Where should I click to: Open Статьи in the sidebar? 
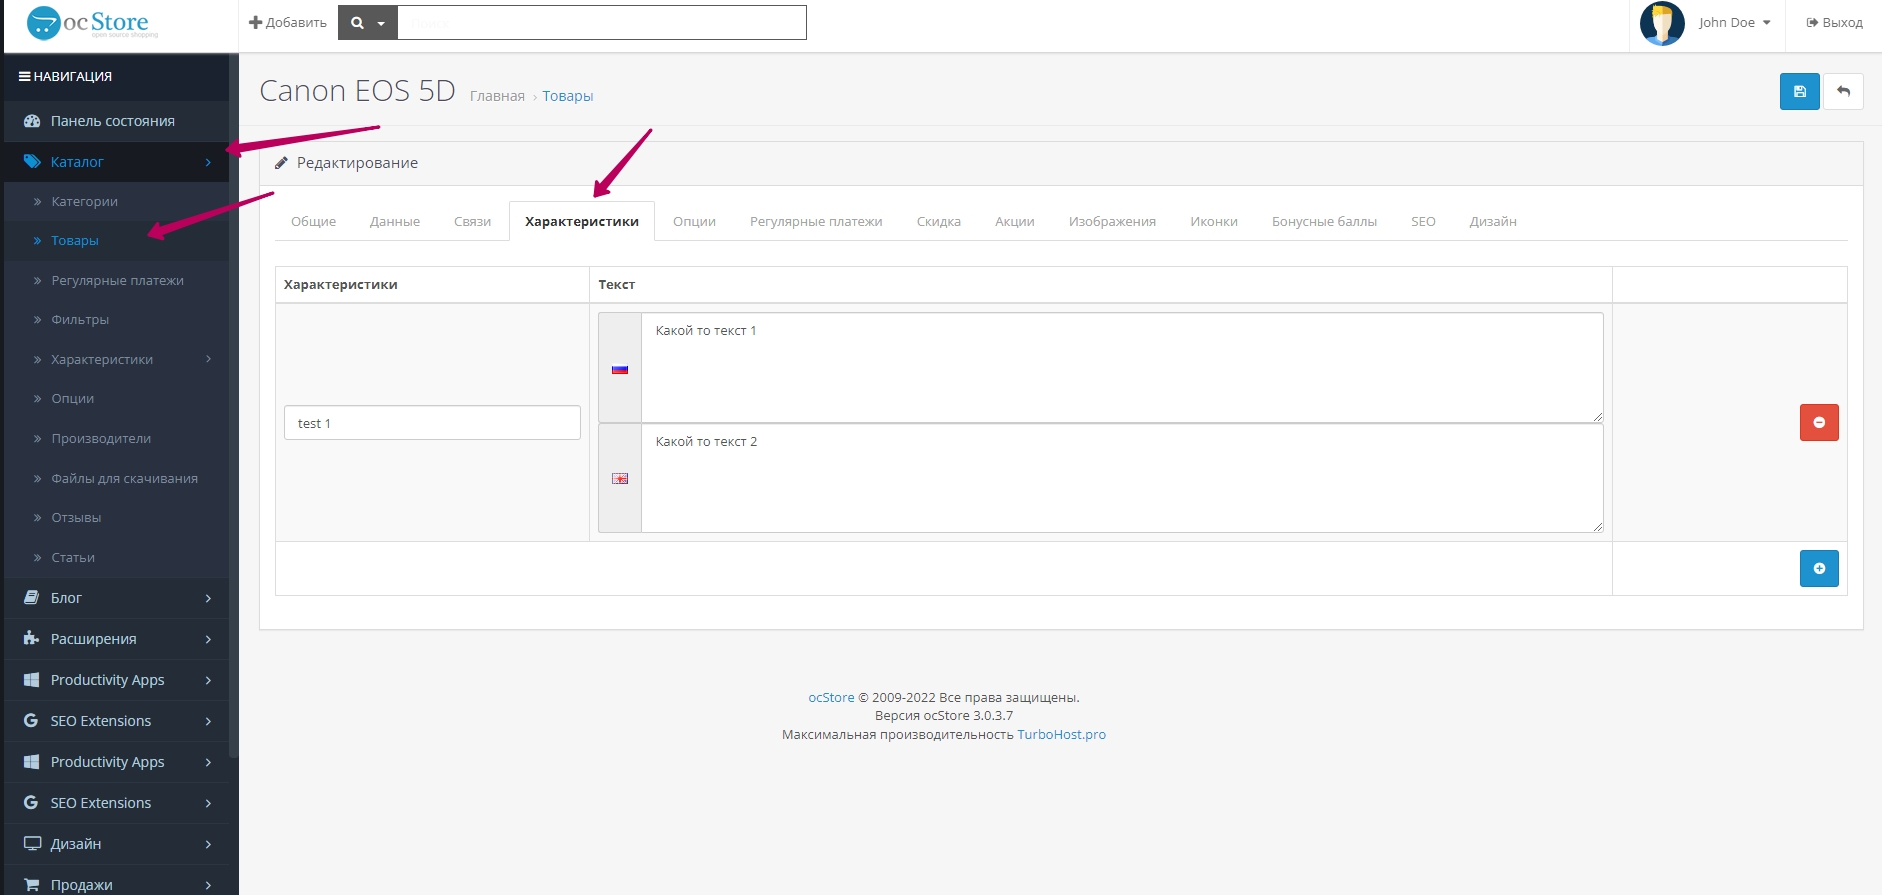coord(73,558)
